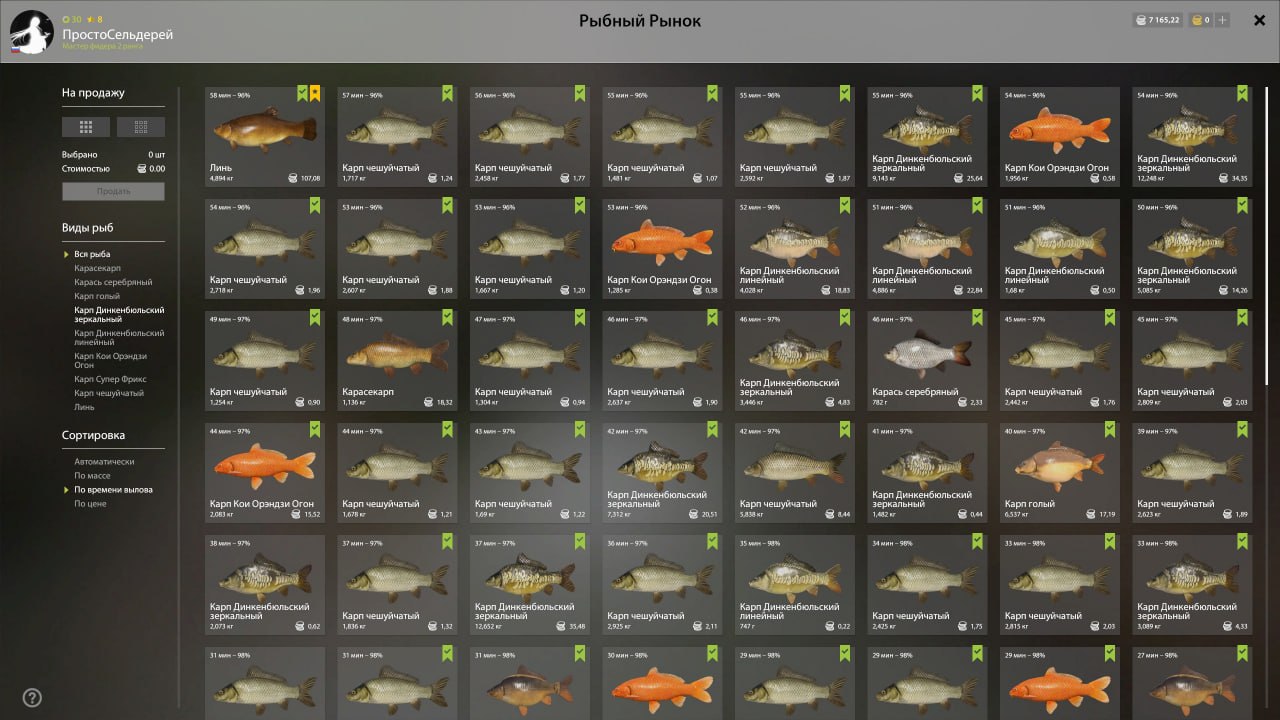
Task: Choose Автоматически sorting option
Action: pyautogui.click(x=104, y=462)
